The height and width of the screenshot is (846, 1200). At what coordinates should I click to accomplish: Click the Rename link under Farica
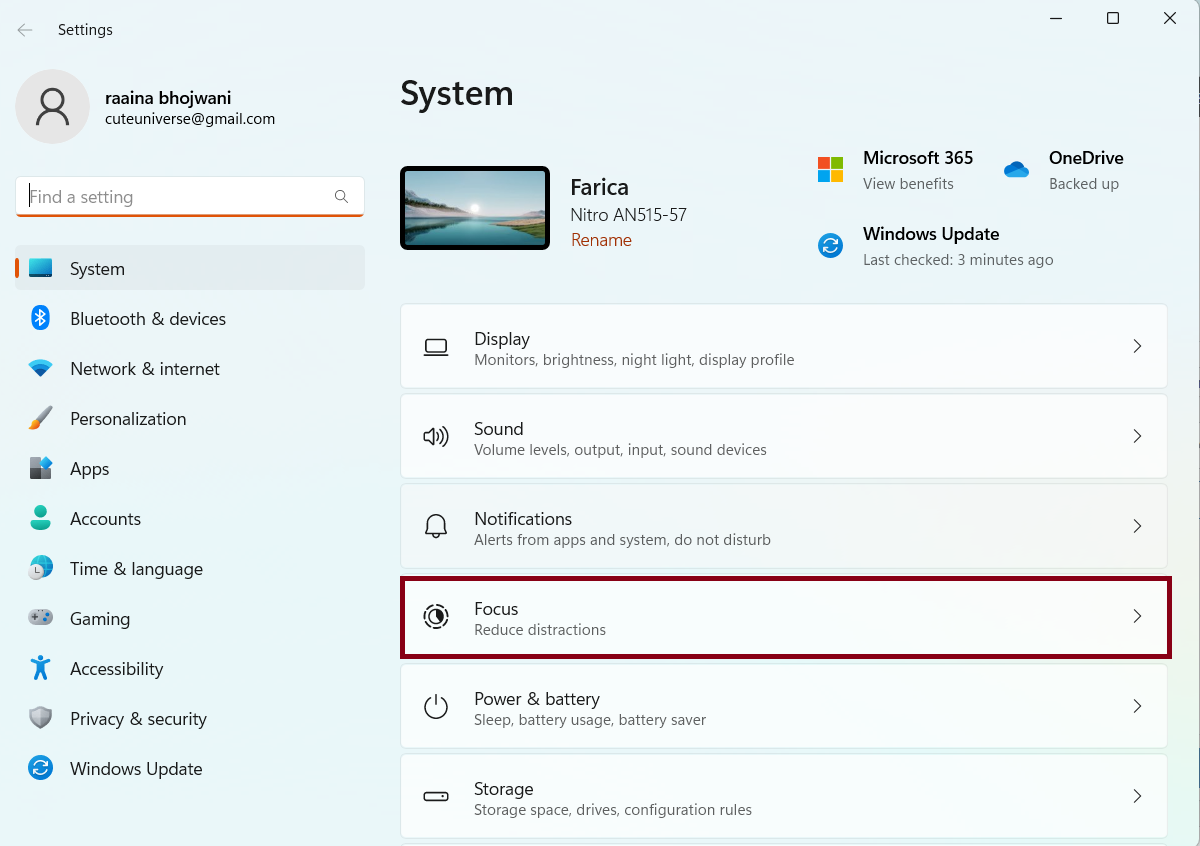pos(601,240)
